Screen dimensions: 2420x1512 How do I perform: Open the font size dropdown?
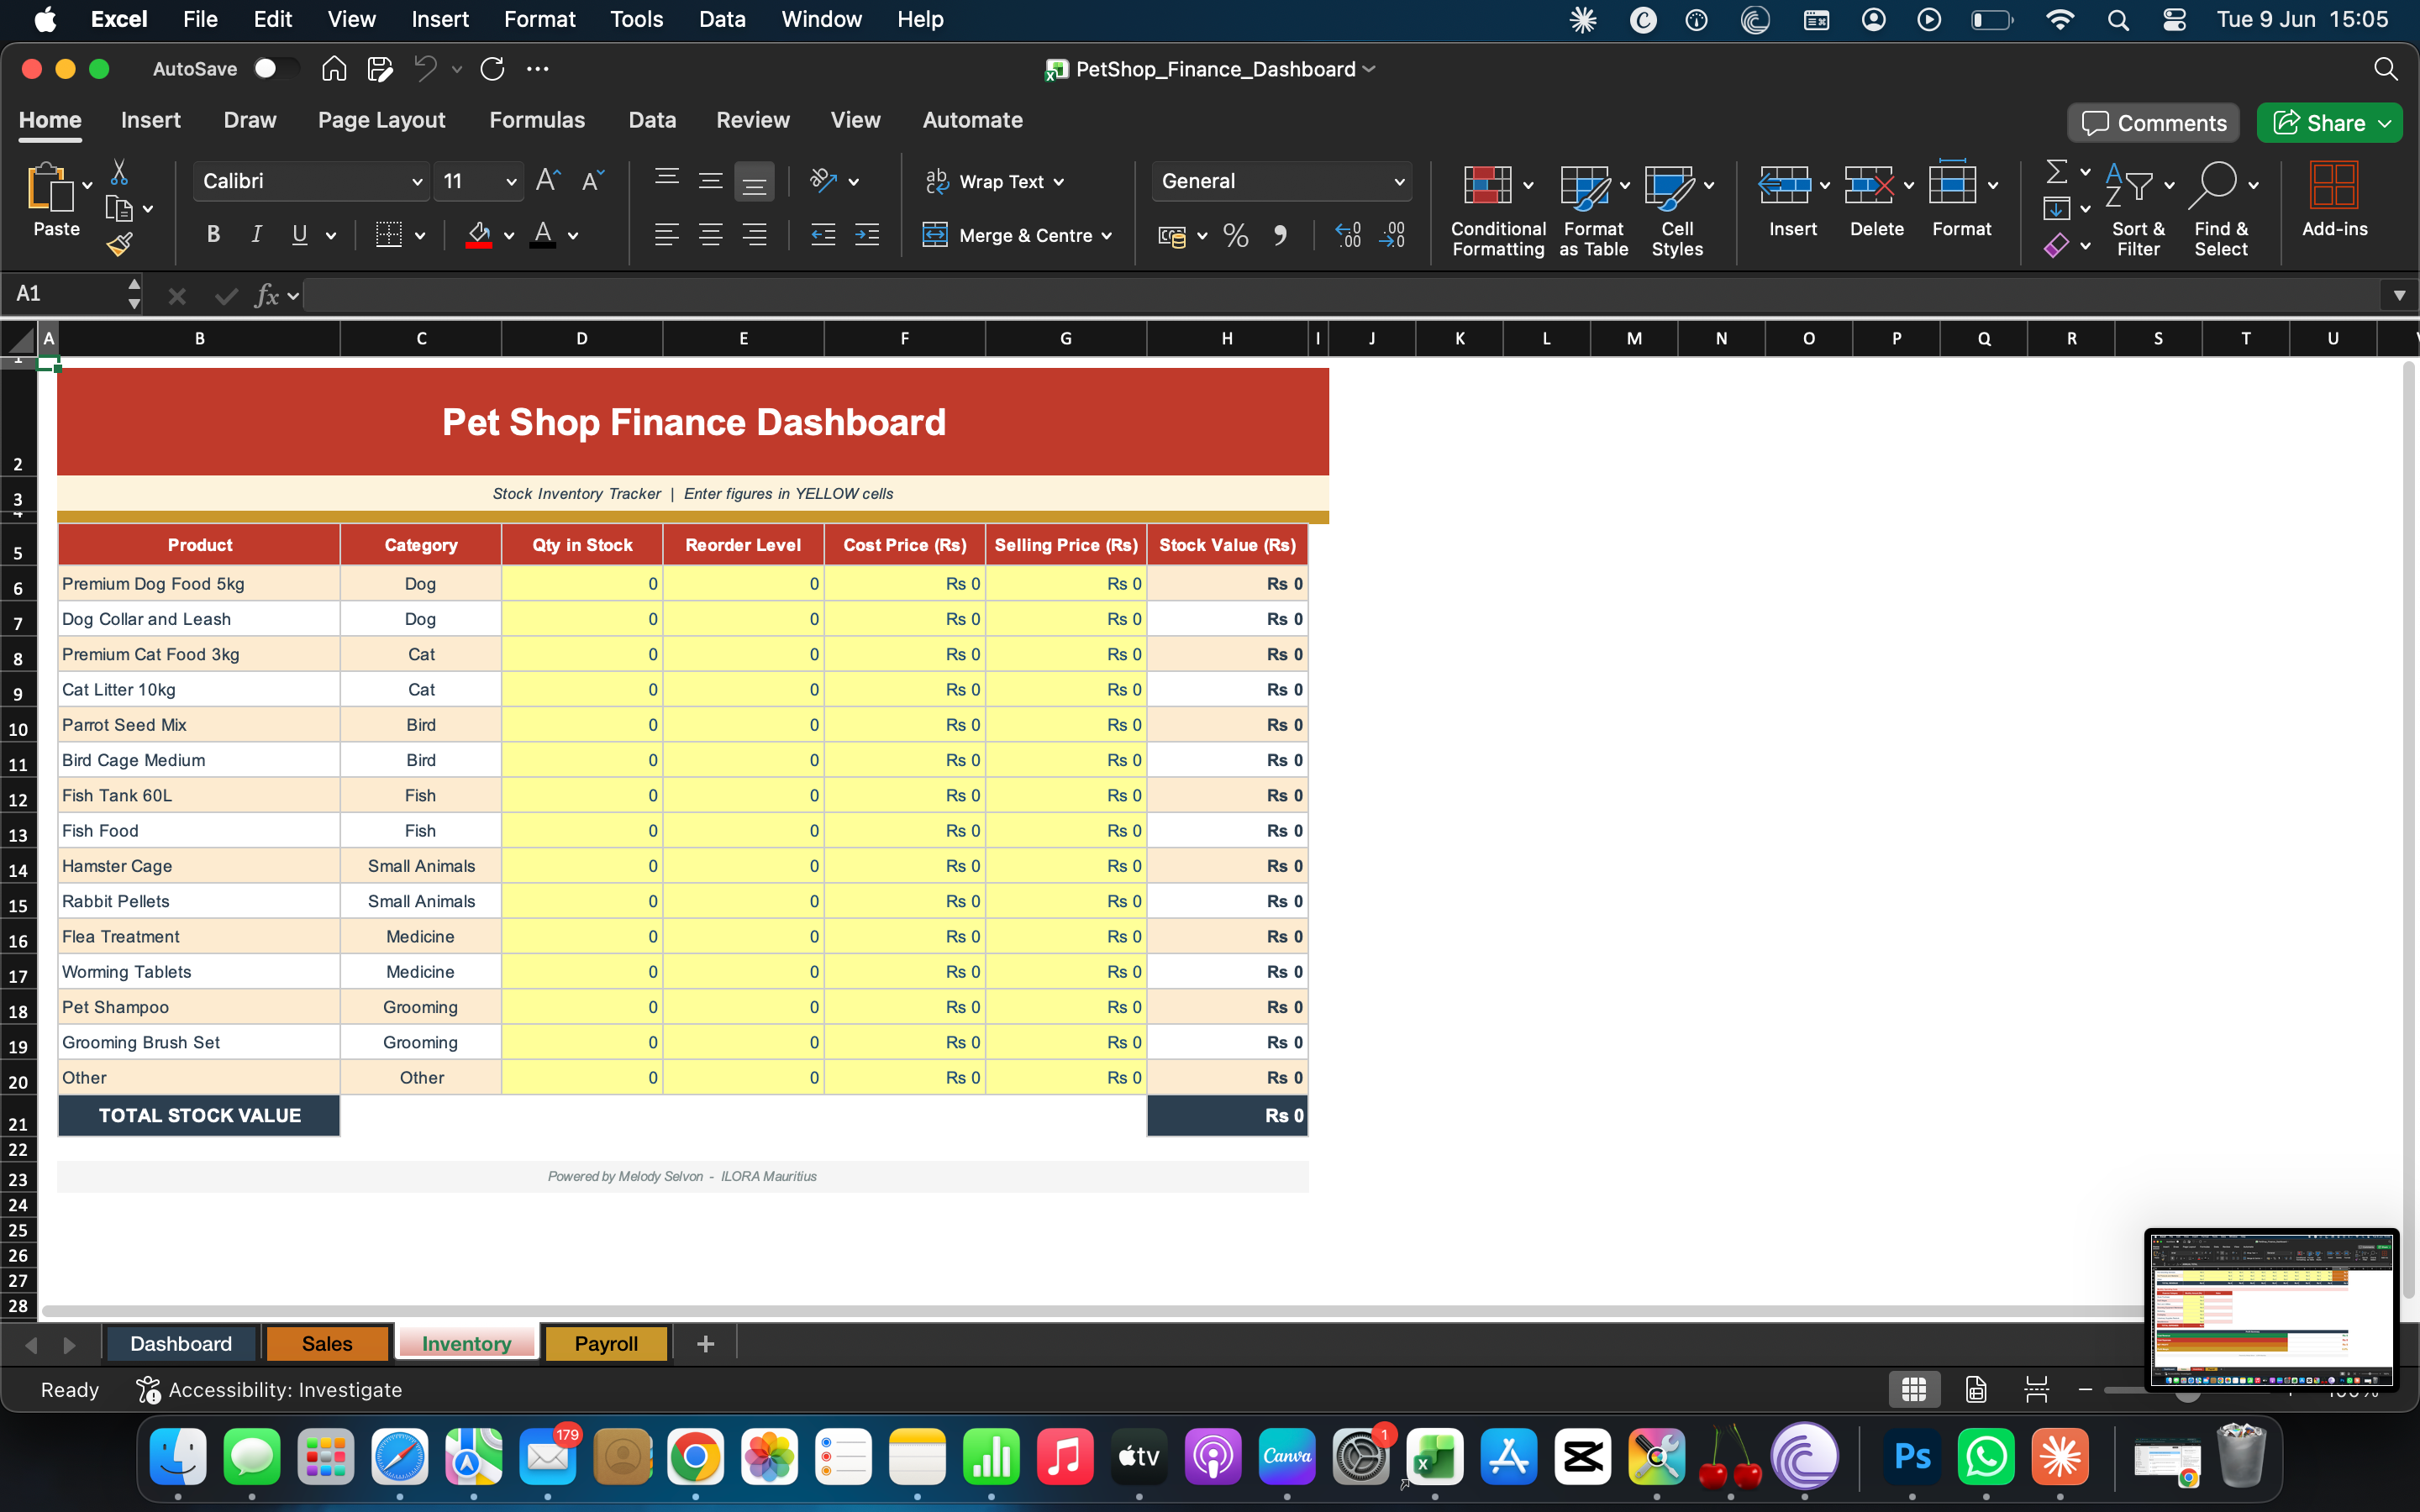click(511, 182)
